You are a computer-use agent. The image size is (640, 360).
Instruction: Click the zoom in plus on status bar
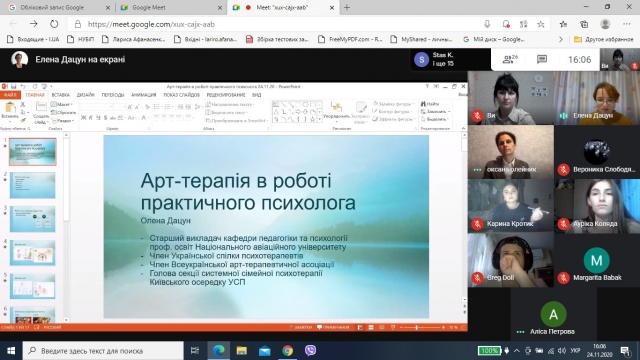coord(444,327)
